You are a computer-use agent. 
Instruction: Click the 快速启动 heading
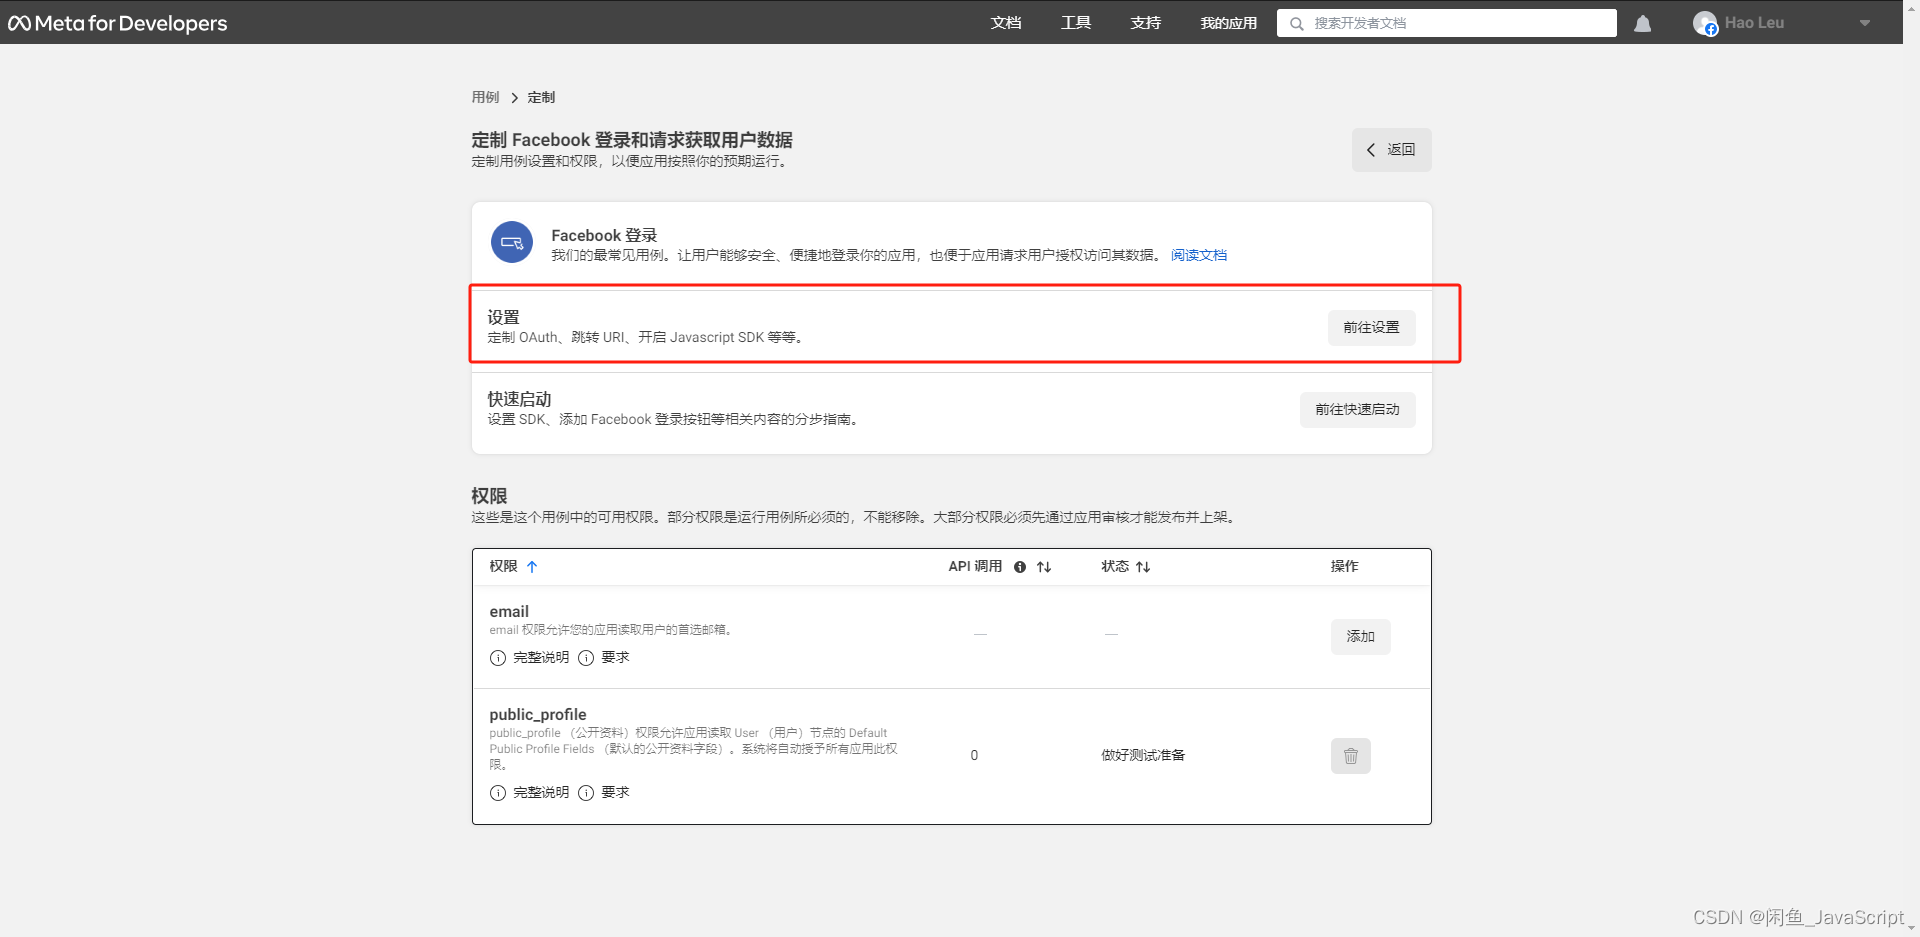click(x=519, y=399)
